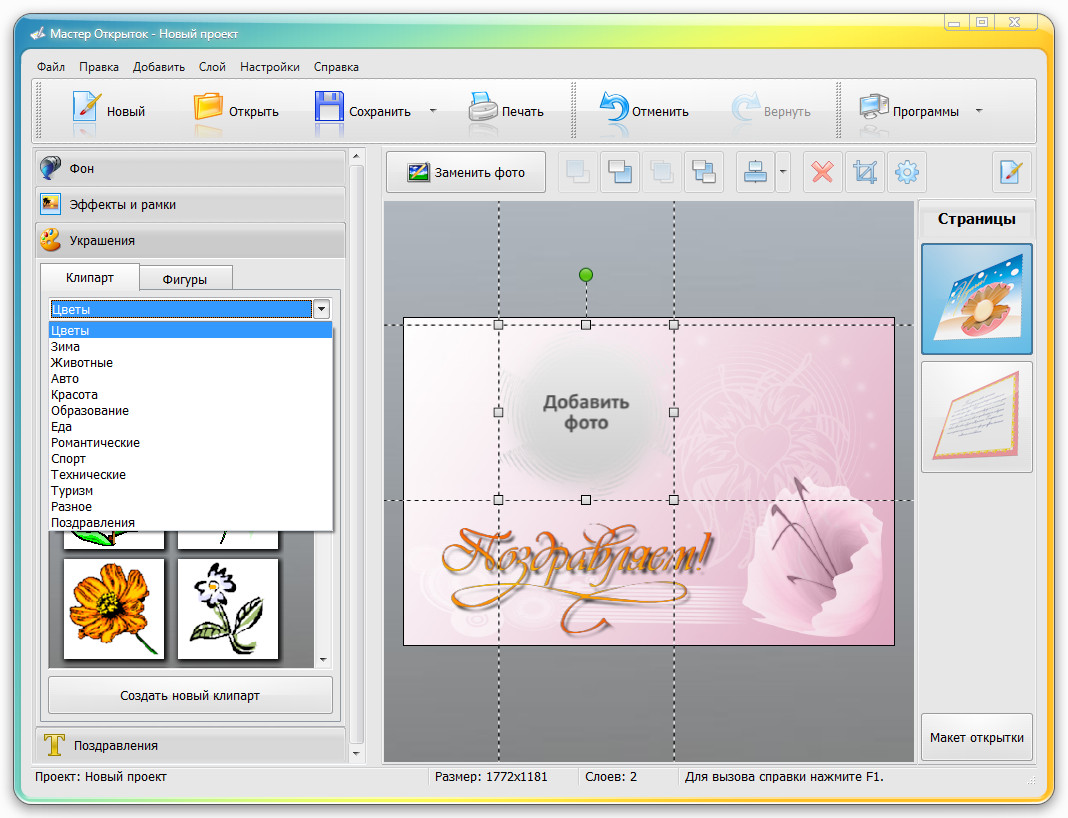Expand the alignment options dropdown arrow
The width and height of the screenshot is (1068, 818).
783,172
